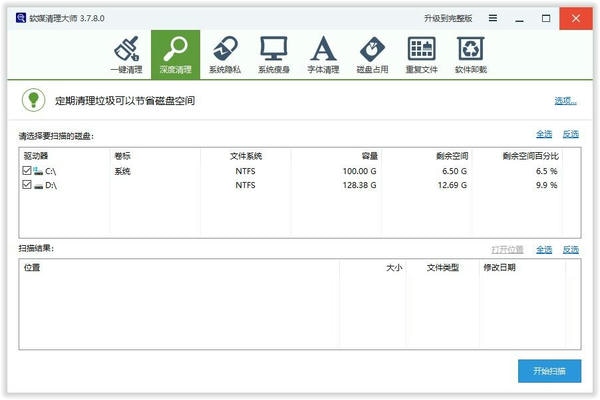Click NTFS in the D:\ row
The image size is (600, 400).
(245, 185)
